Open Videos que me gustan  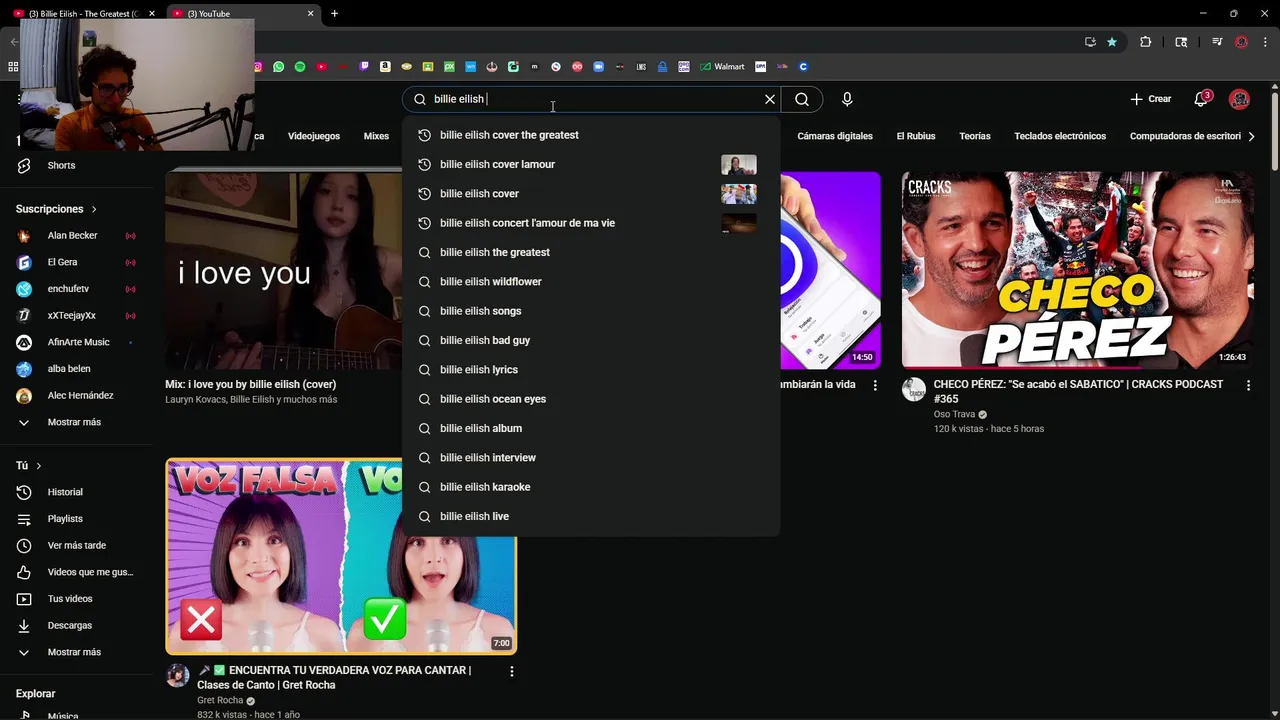click(90, 572)
